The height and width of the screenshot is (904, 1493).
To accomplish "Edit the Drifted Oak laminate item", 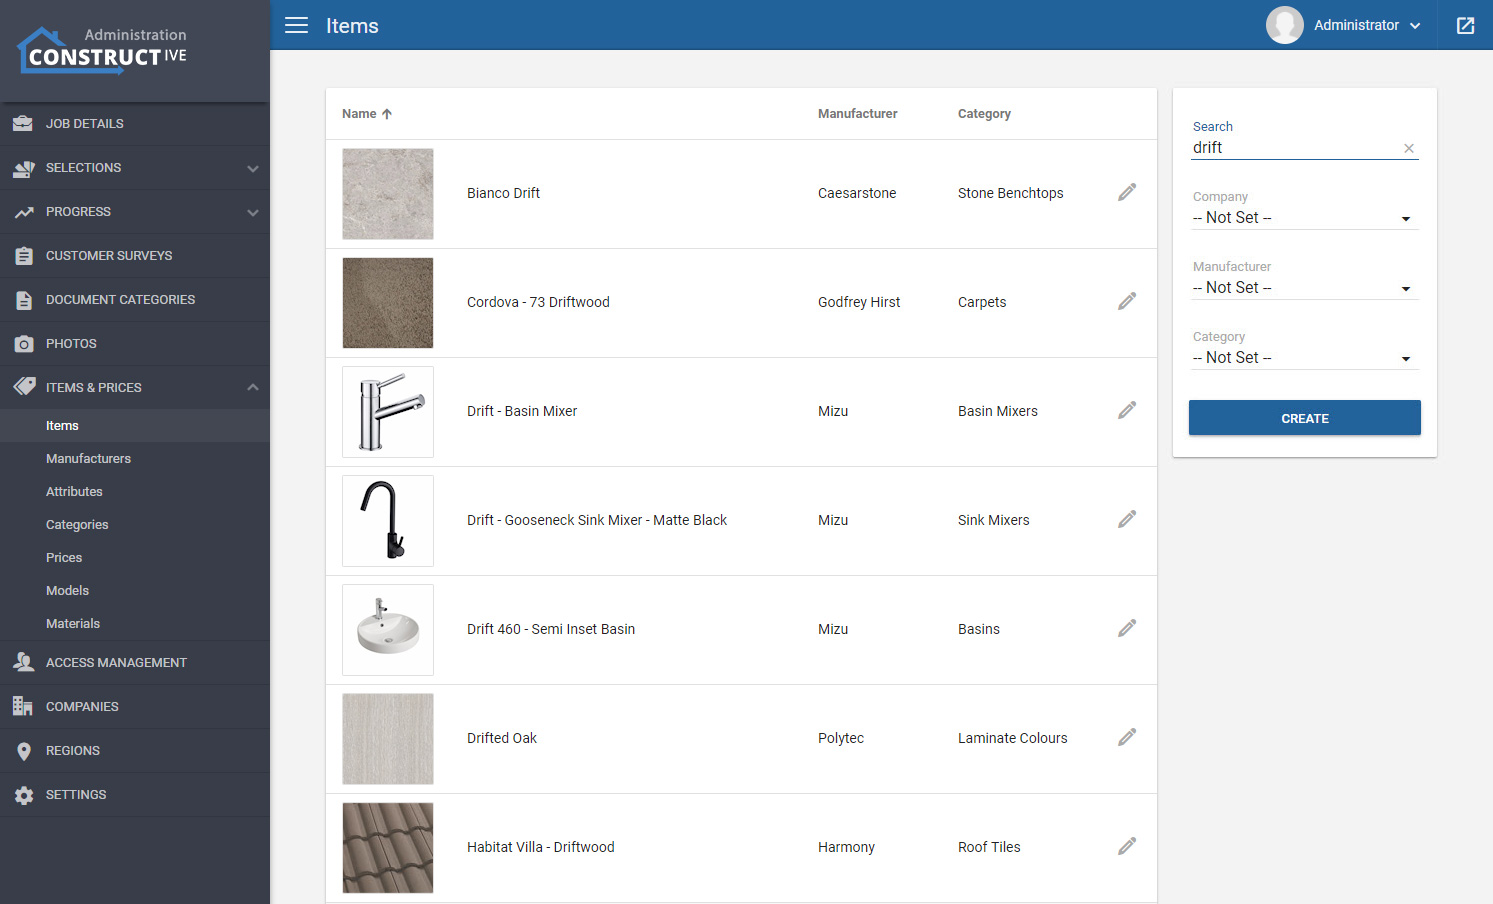I will [x=1126, y=738].
